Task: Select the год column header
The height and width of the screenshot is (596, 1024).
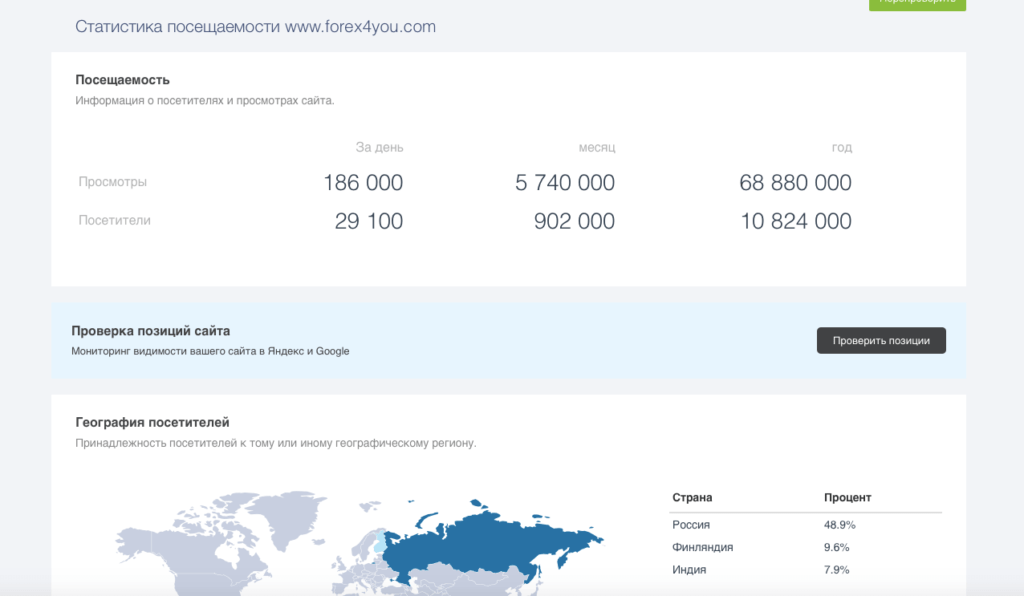Action: 841,147
